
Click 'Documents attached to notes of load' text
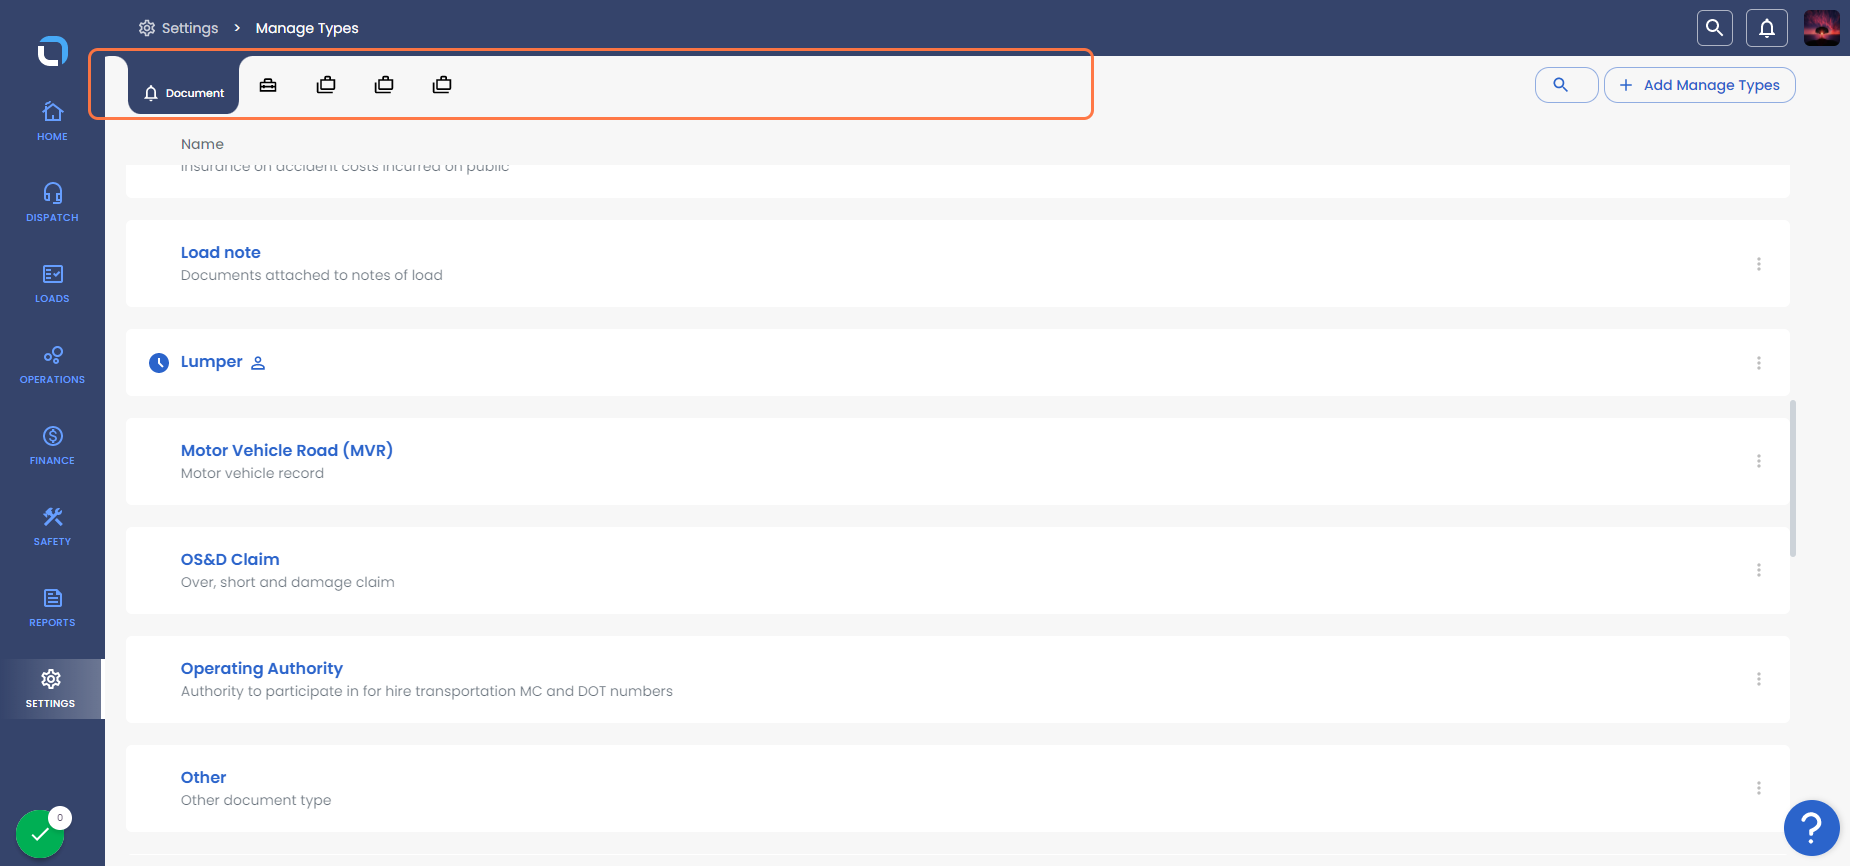tap(311, 275)
